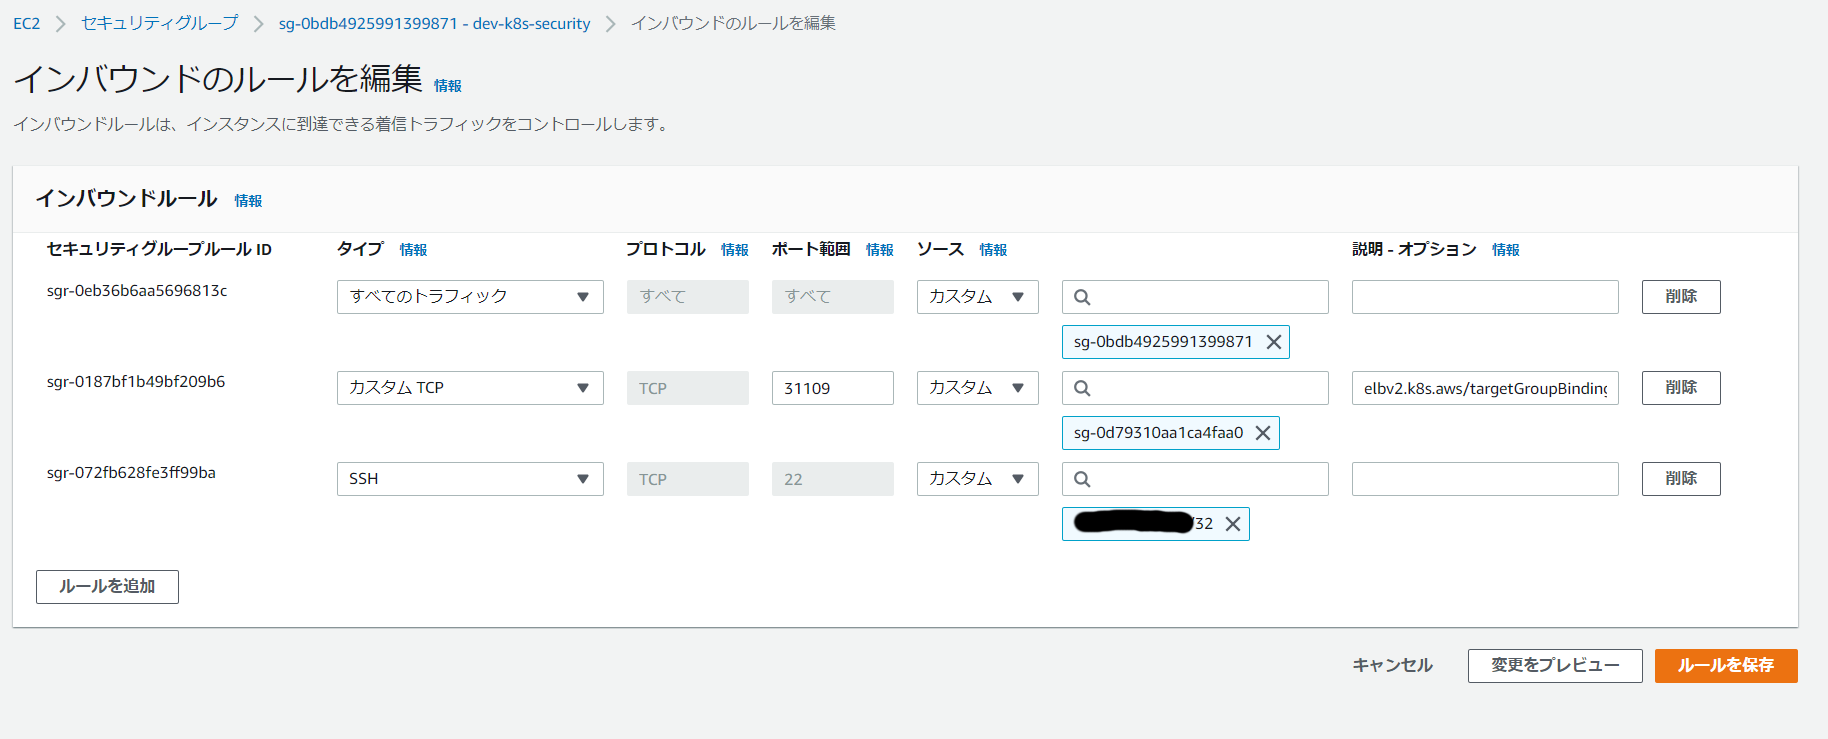Screen dimensions: 1828x739
Task: Open the dev-k8s-security group breadcrumb
Action: click(434, 23)
